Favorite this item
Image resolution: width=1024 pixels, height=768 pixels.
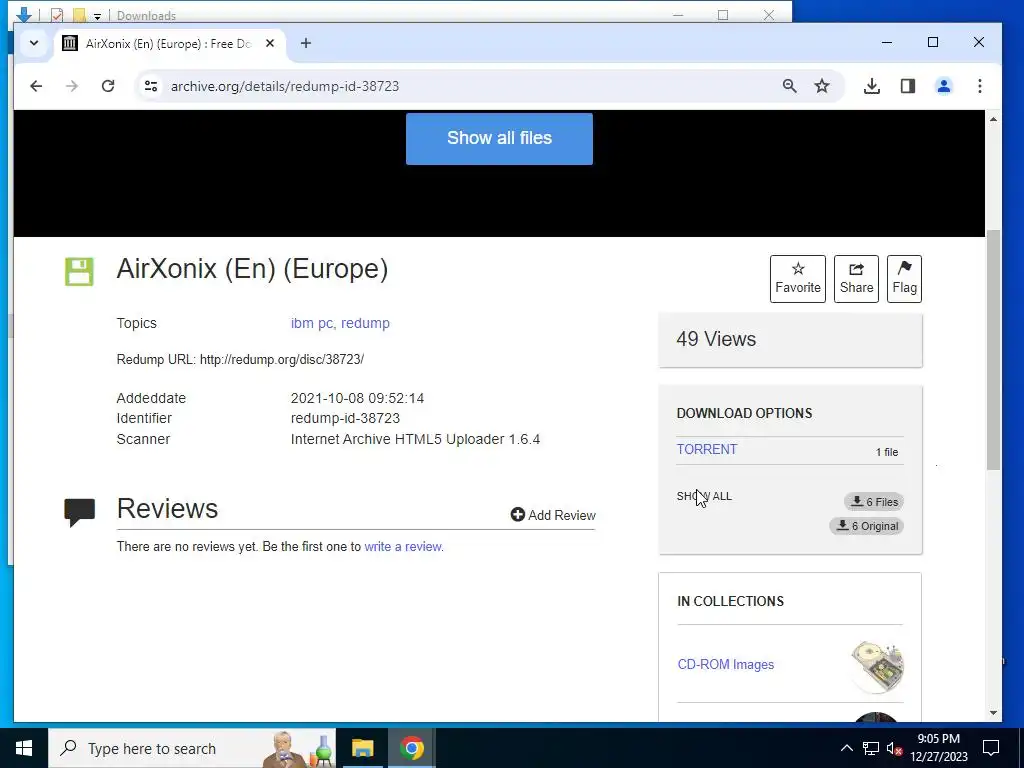click(x=797, y=279)
